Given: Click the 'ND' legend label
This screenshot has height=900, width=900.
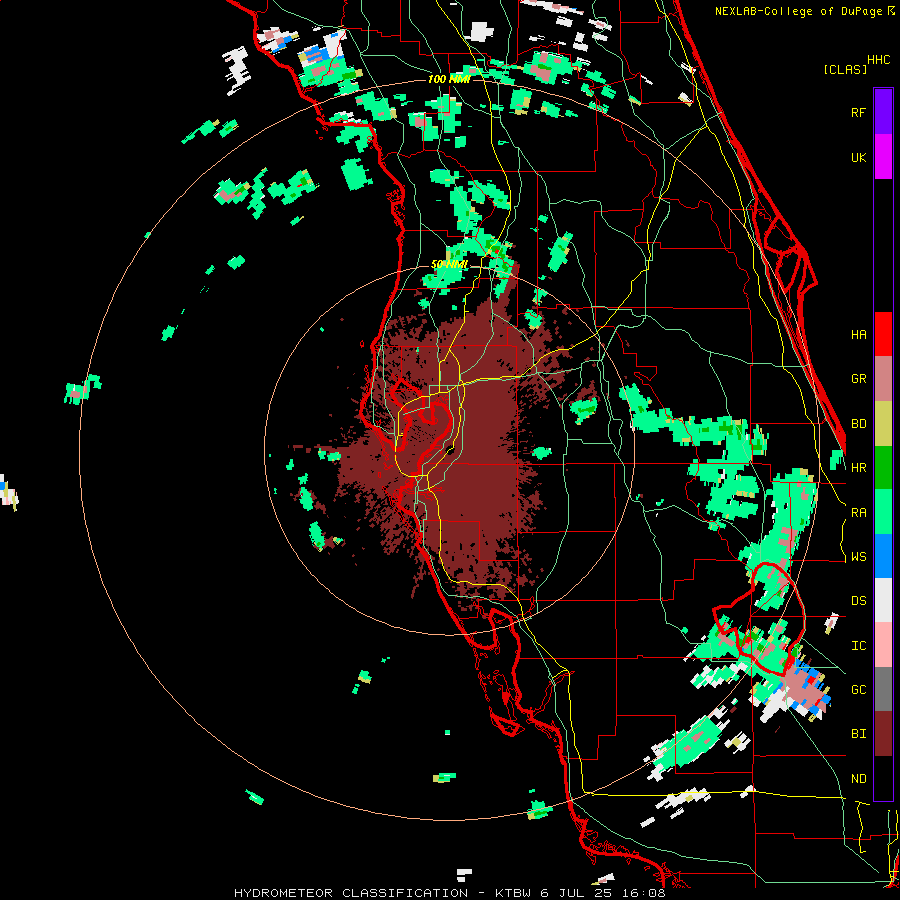Looking at the screenshot, I should [x=858, y=779].
